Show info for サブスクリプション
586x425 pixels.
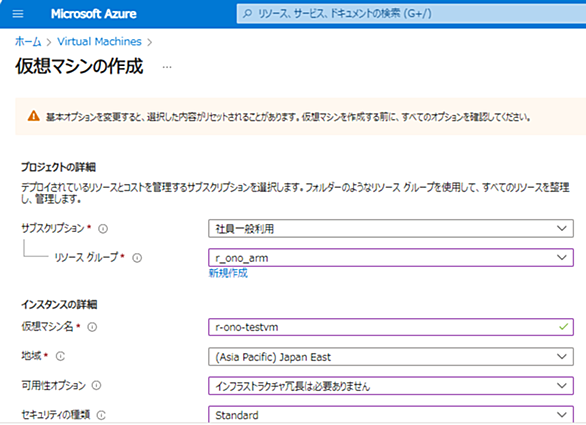tap(103, 228)
